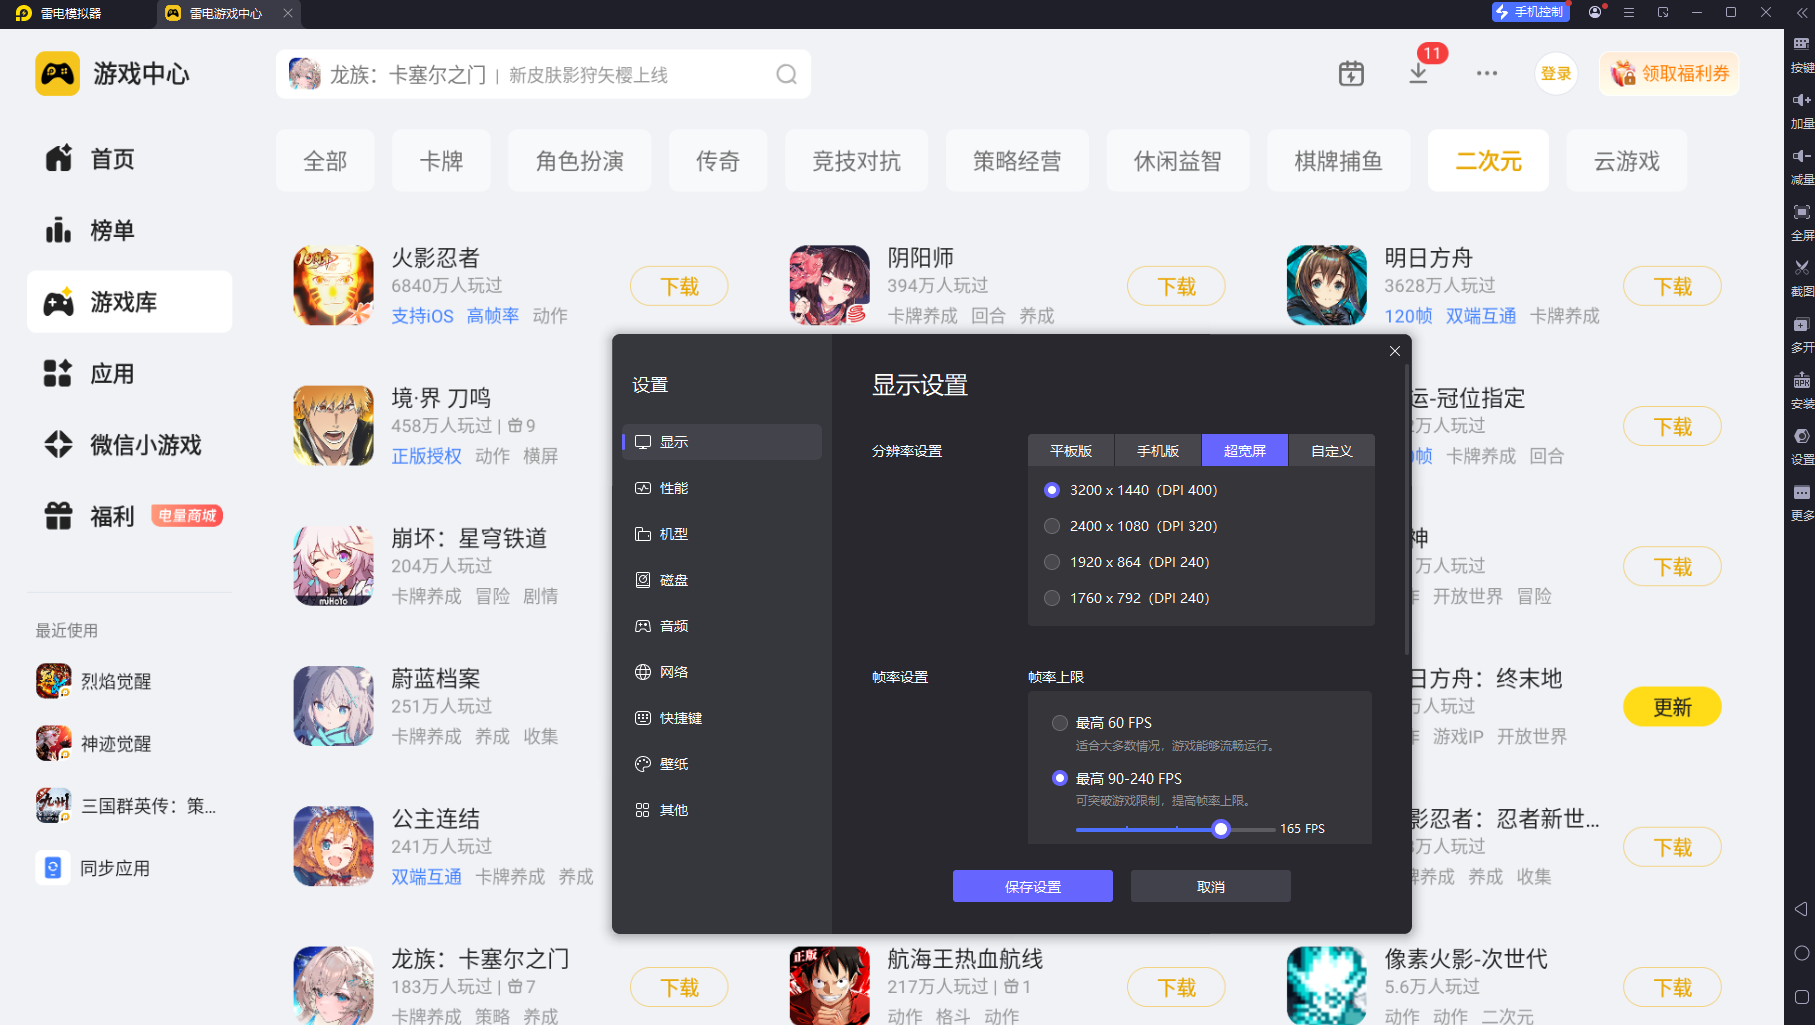
Task: Open 其他 other settings section
Action: 722,810
